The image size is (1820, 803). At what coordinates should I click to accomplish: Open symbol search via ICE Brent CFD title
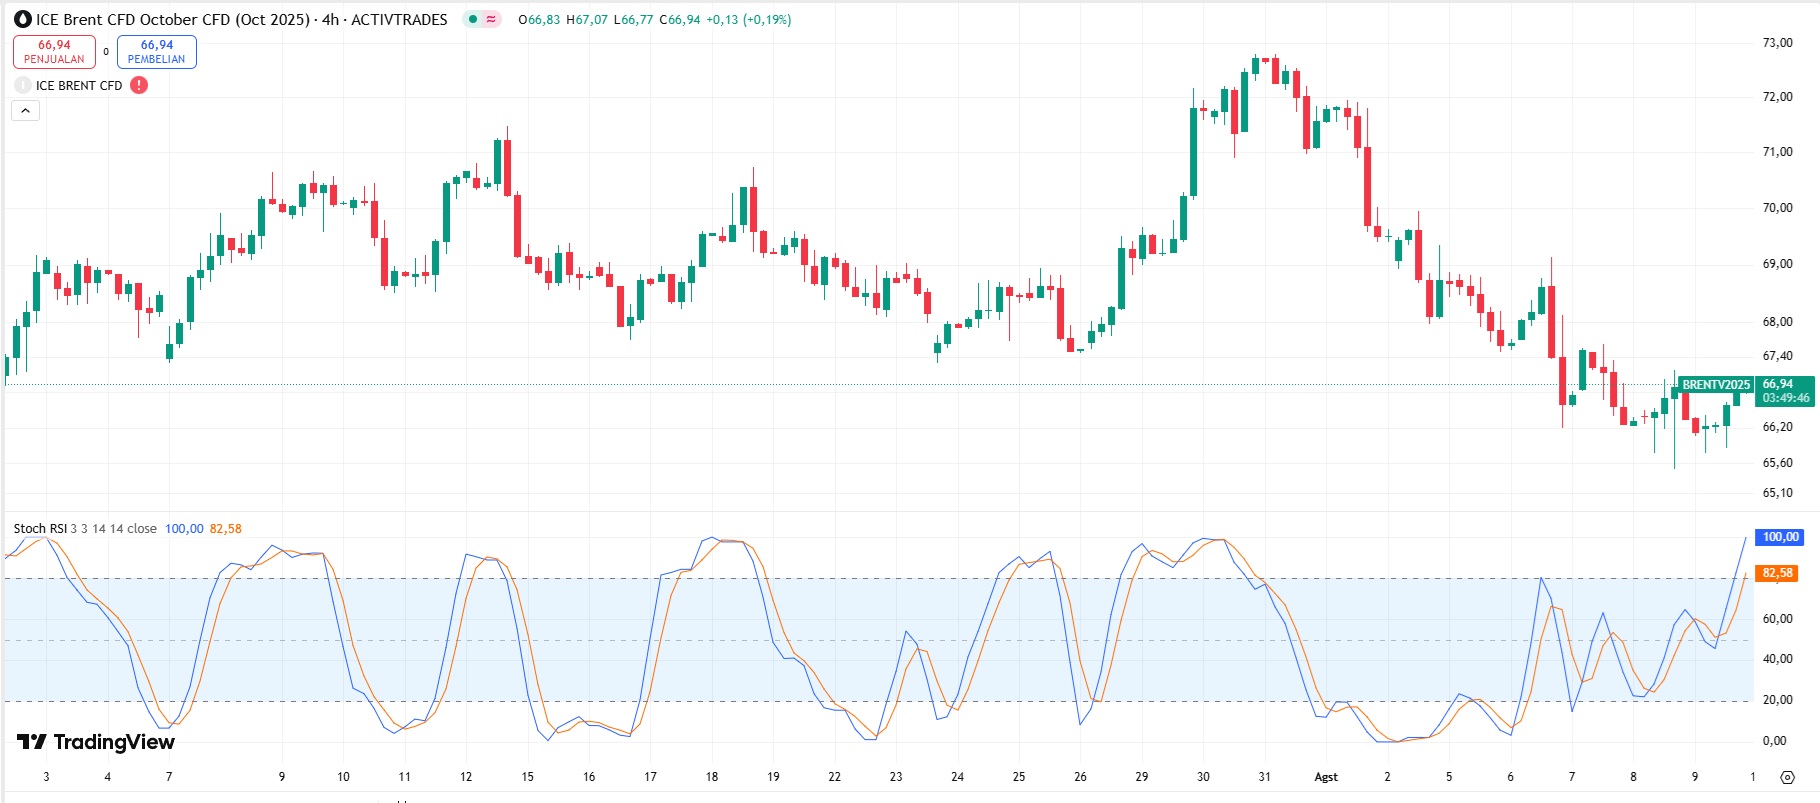[172, 20]
